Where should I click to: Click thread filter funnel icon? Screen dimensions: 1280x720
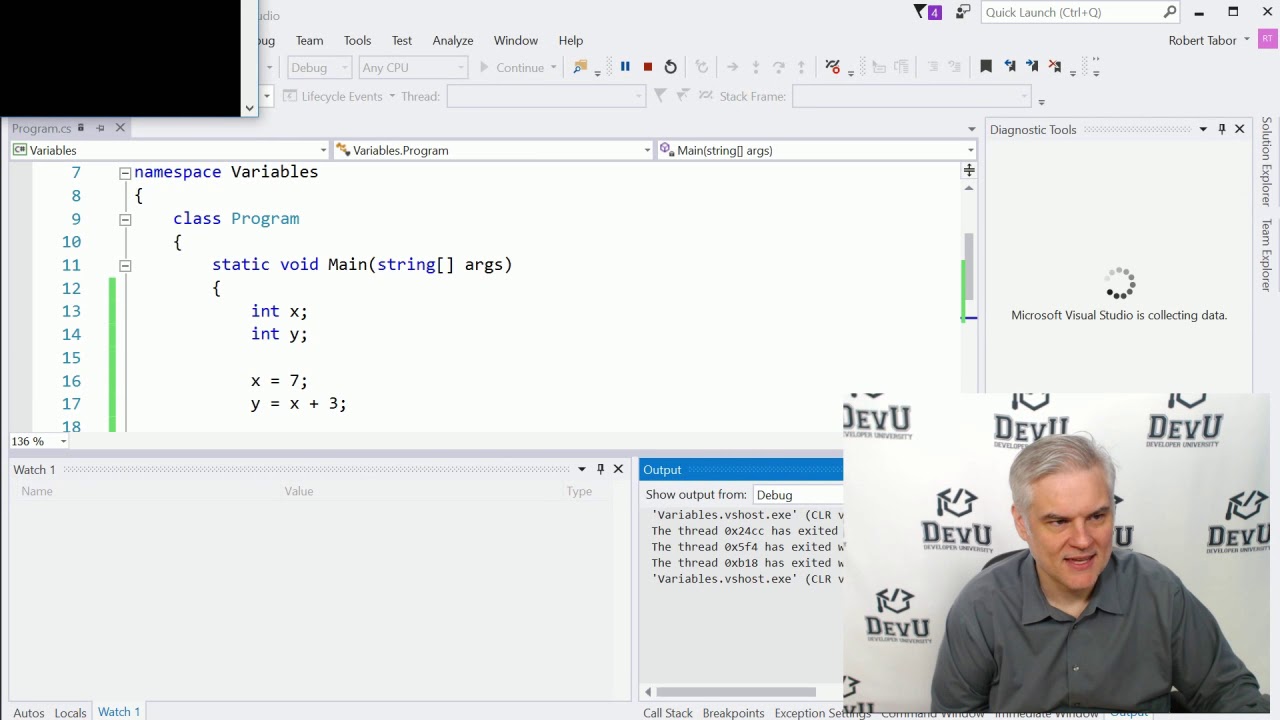(660, 96)
